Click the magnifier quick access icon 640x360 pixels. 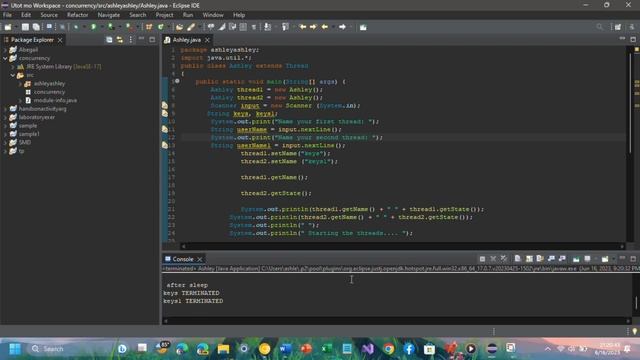coord(599,27)
